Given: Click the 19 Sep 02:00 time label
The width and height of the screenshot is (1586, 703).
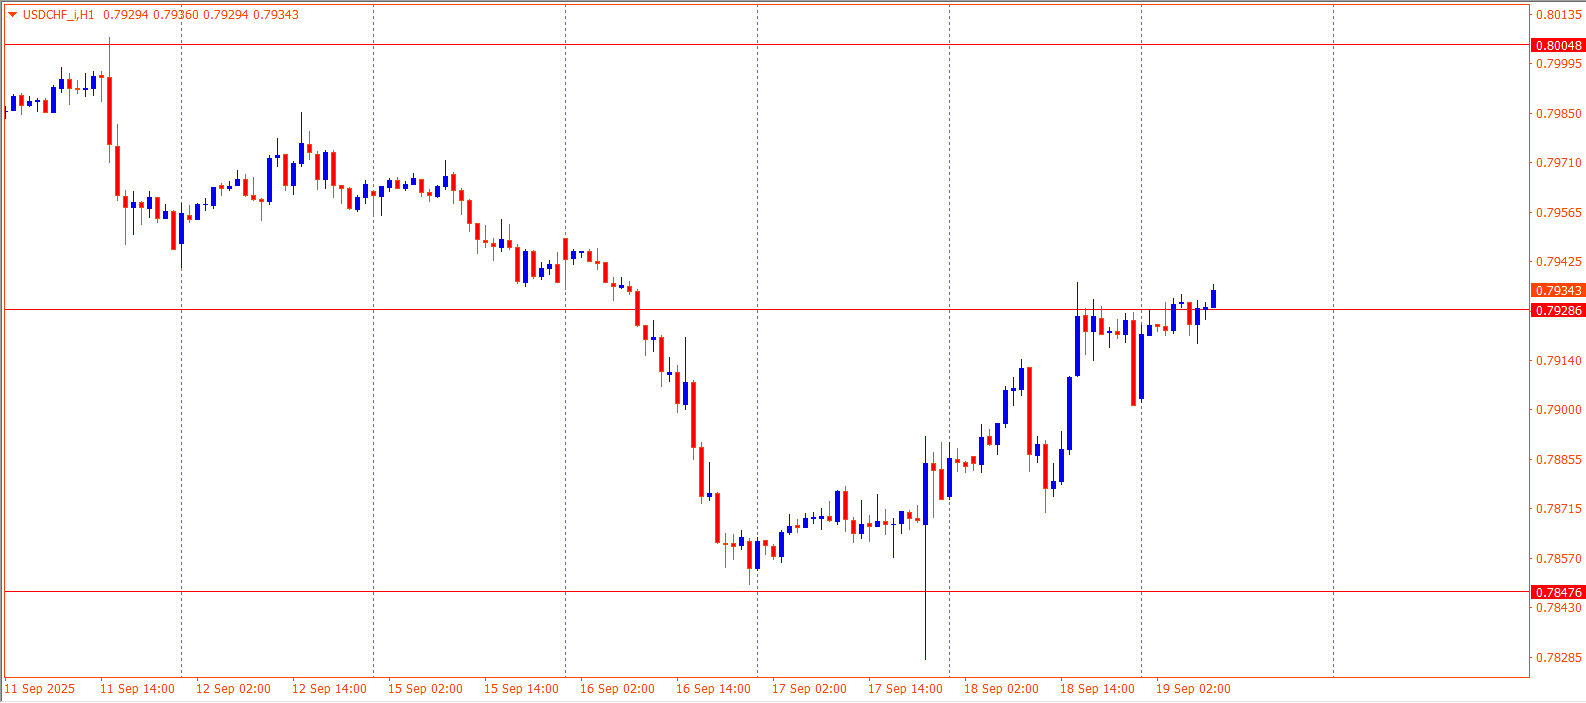Looking at the screenshot, I should tap(1193, 689).
